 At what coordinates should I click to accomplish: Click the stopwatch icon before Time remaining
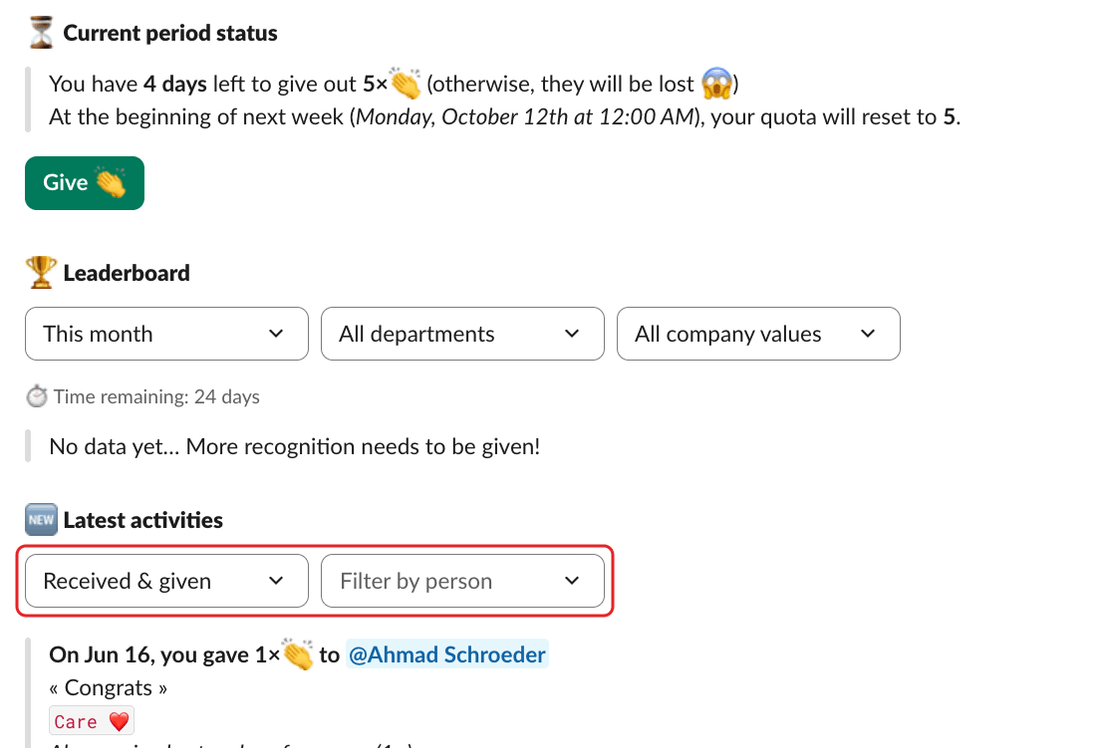point(36,396)
